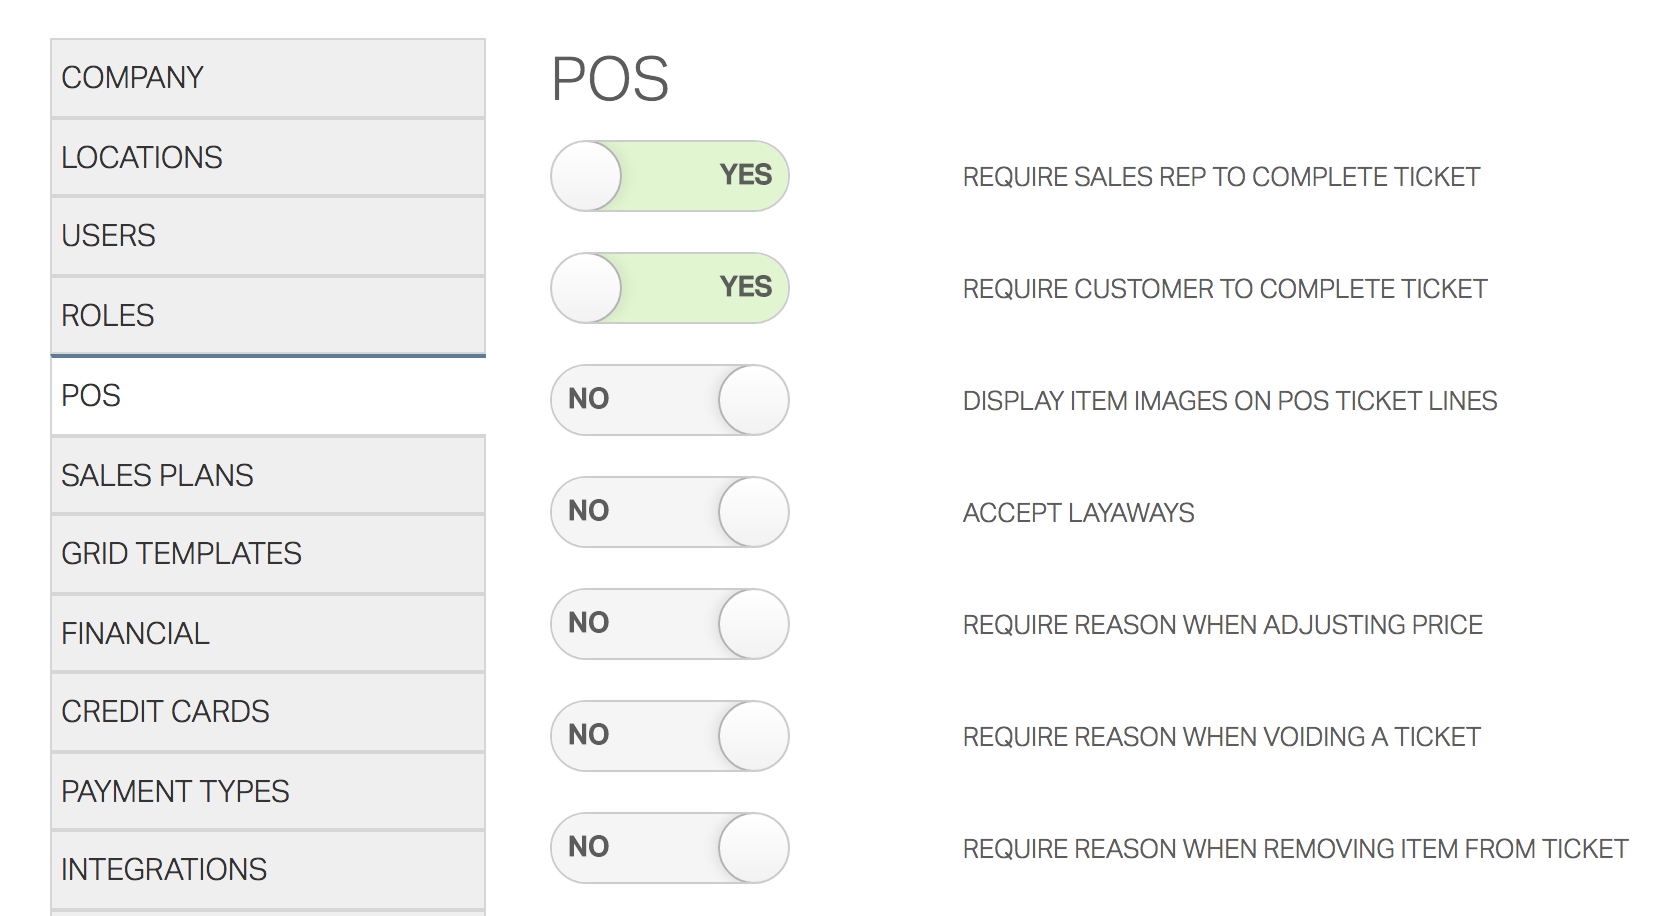
Task: Open the Users settings page
Action: (x=266, y=236)
